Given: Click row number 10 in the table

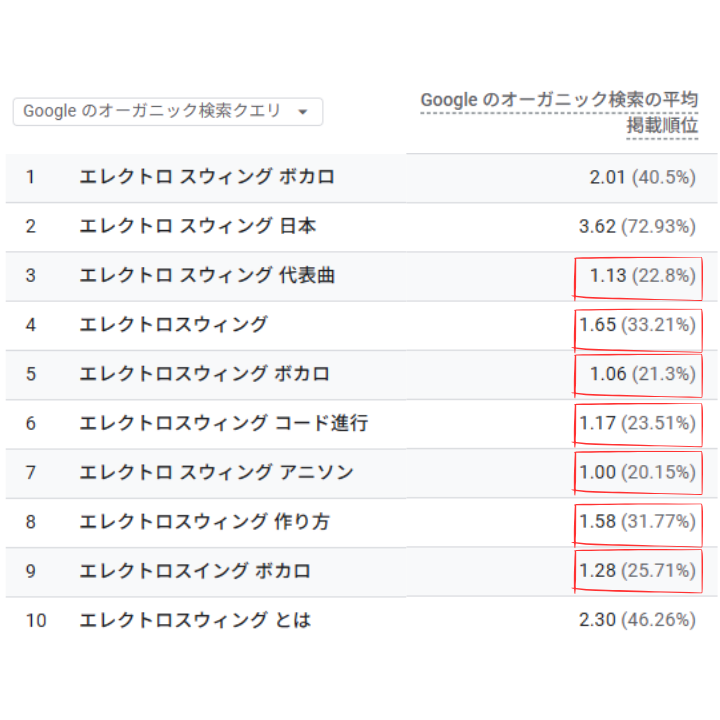Looking at the screenshot, I should (36, 620).
